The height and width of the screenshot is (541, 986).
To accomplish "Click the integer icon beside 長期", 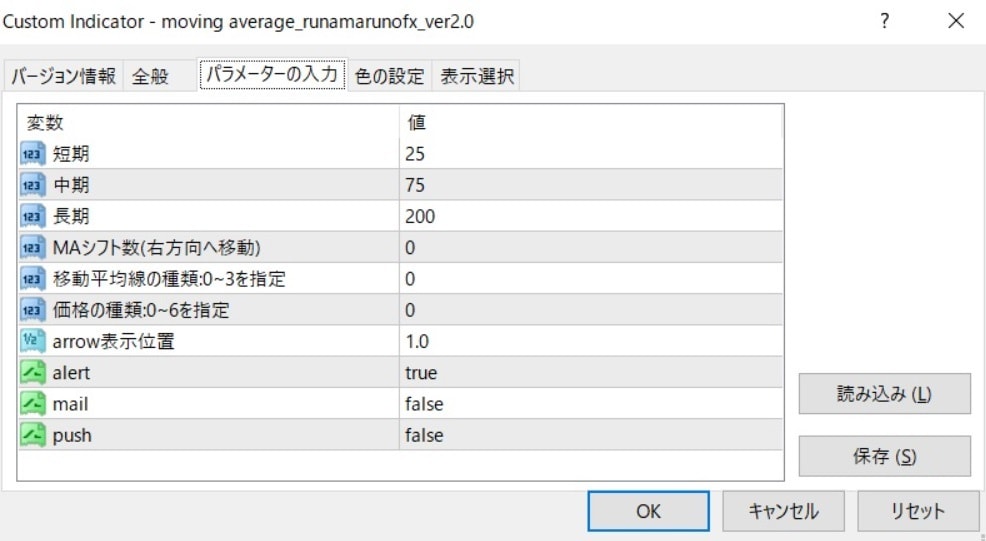I will coord(33,216).
